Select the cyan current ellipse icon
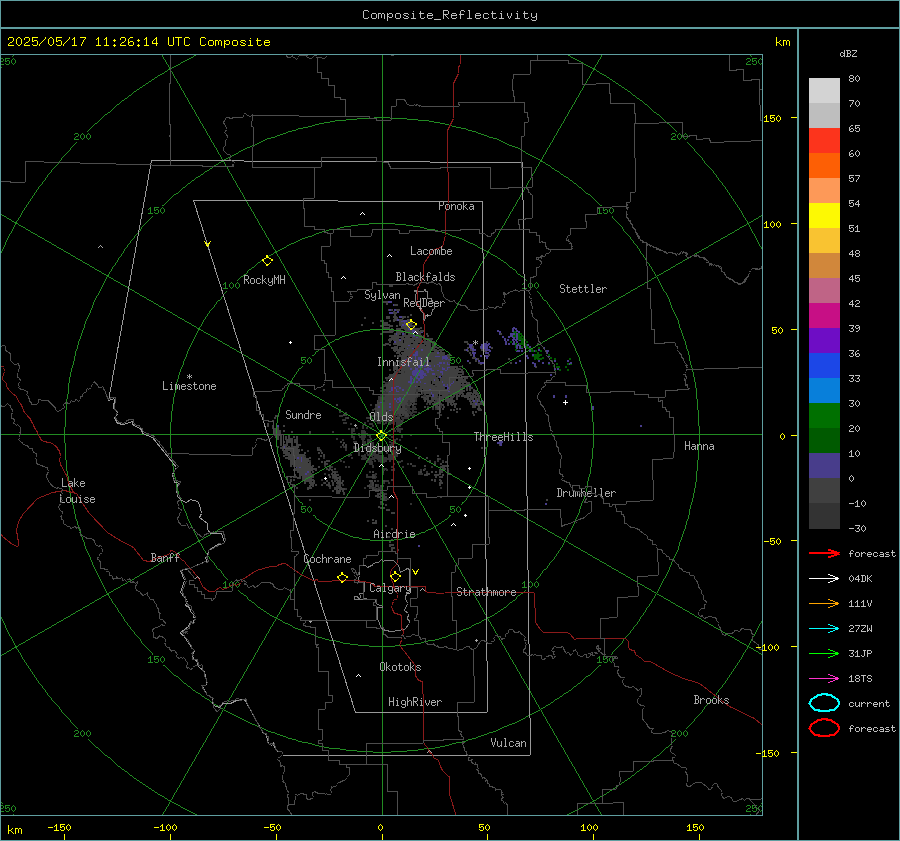The width and height of the screenshot is (900, 841). pyautogui.click(x=824, y=703)
